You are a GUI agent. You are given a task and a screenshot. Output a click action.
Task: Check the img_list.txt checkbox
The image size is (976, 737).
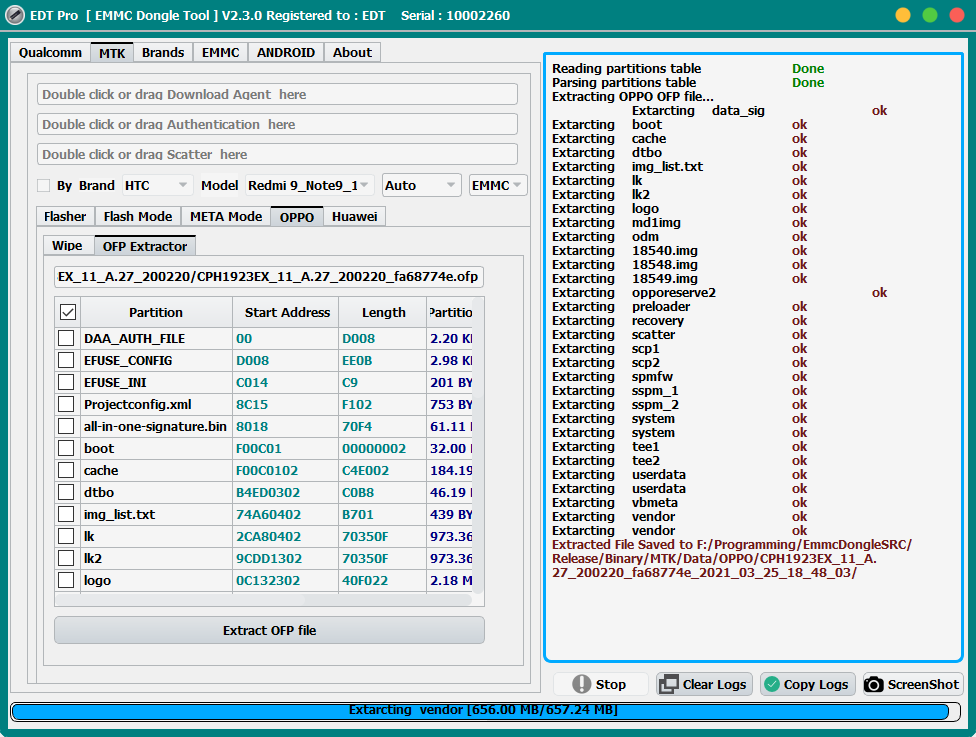(x=66, y=514)
